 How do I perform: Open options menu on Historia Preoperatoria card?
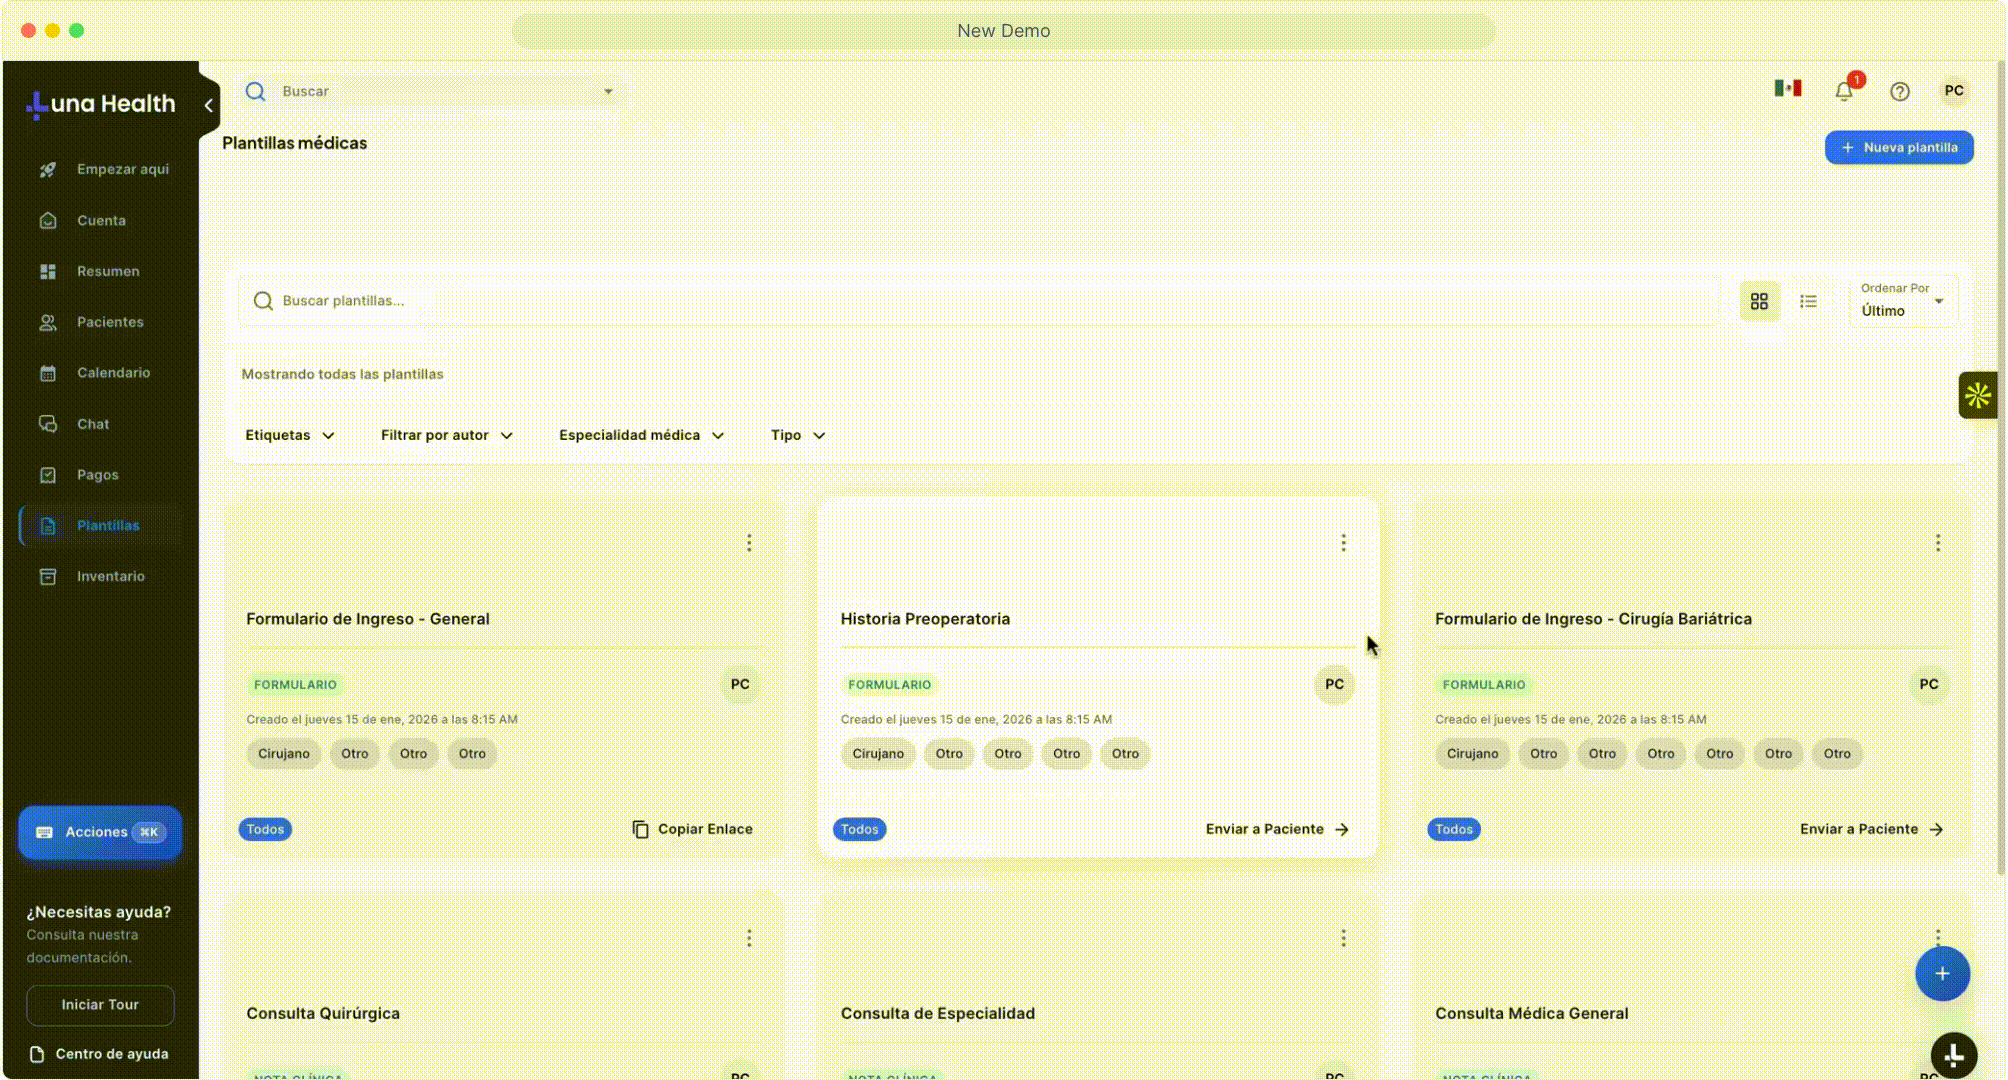1343,543
